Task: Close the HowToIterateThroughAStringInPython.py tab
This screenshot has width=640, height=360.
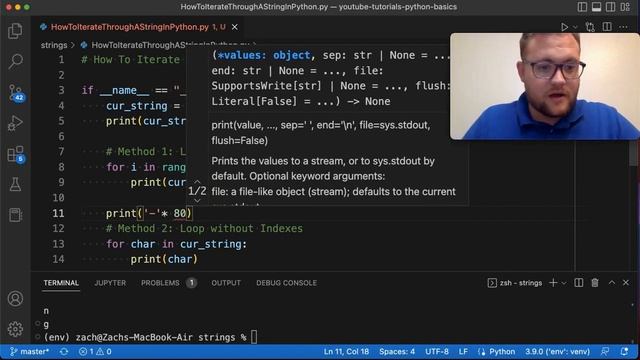Action: (x=235, y=27)
